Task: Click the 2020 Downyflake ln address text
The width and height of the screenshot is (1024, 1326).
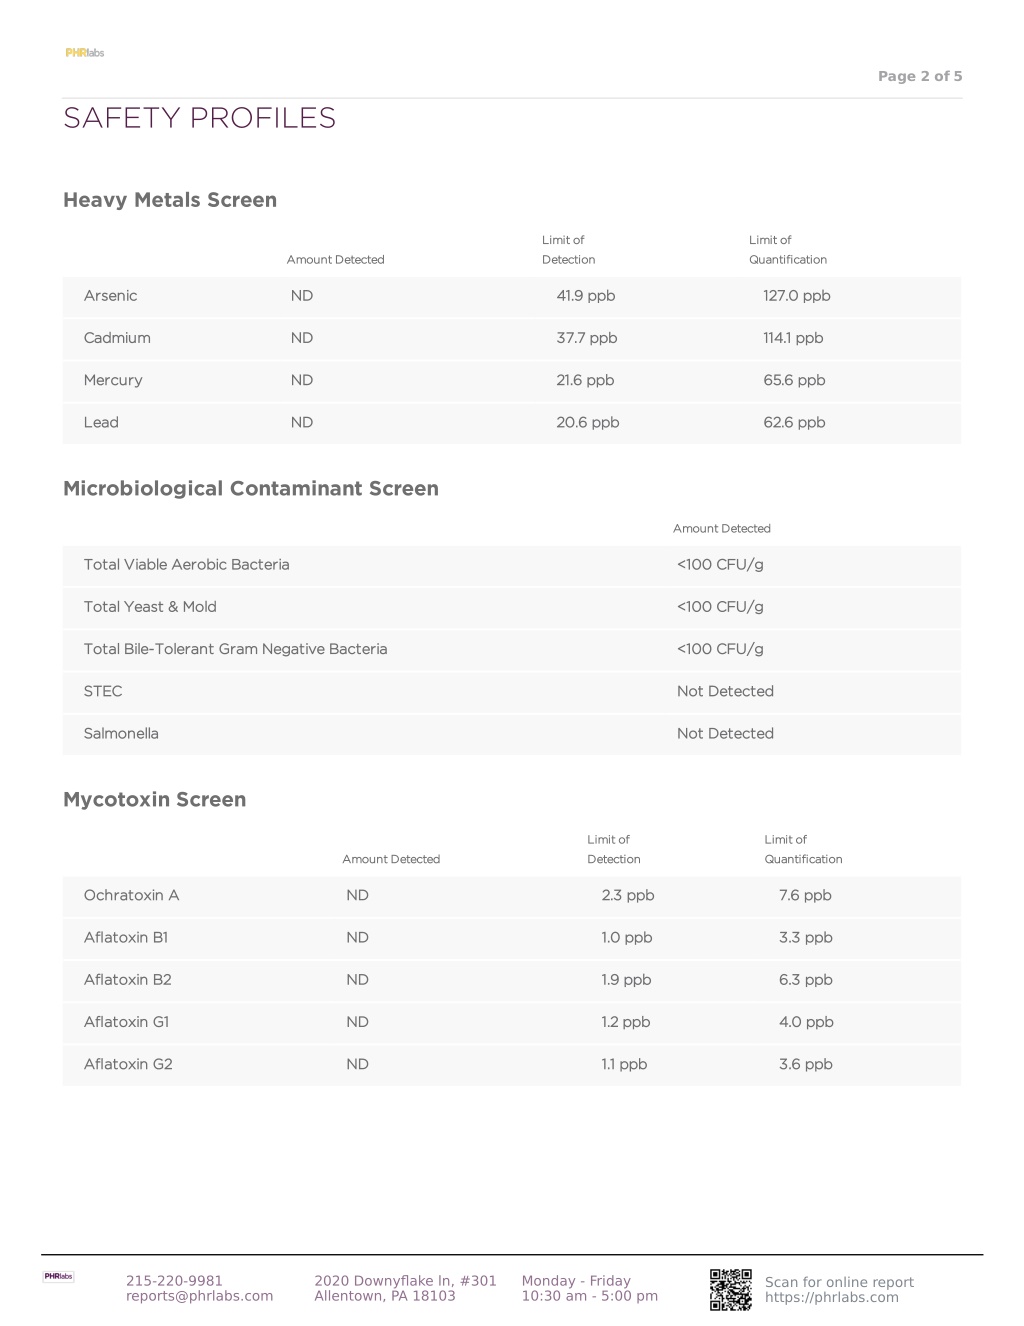Action: [x=405, y=1281]
